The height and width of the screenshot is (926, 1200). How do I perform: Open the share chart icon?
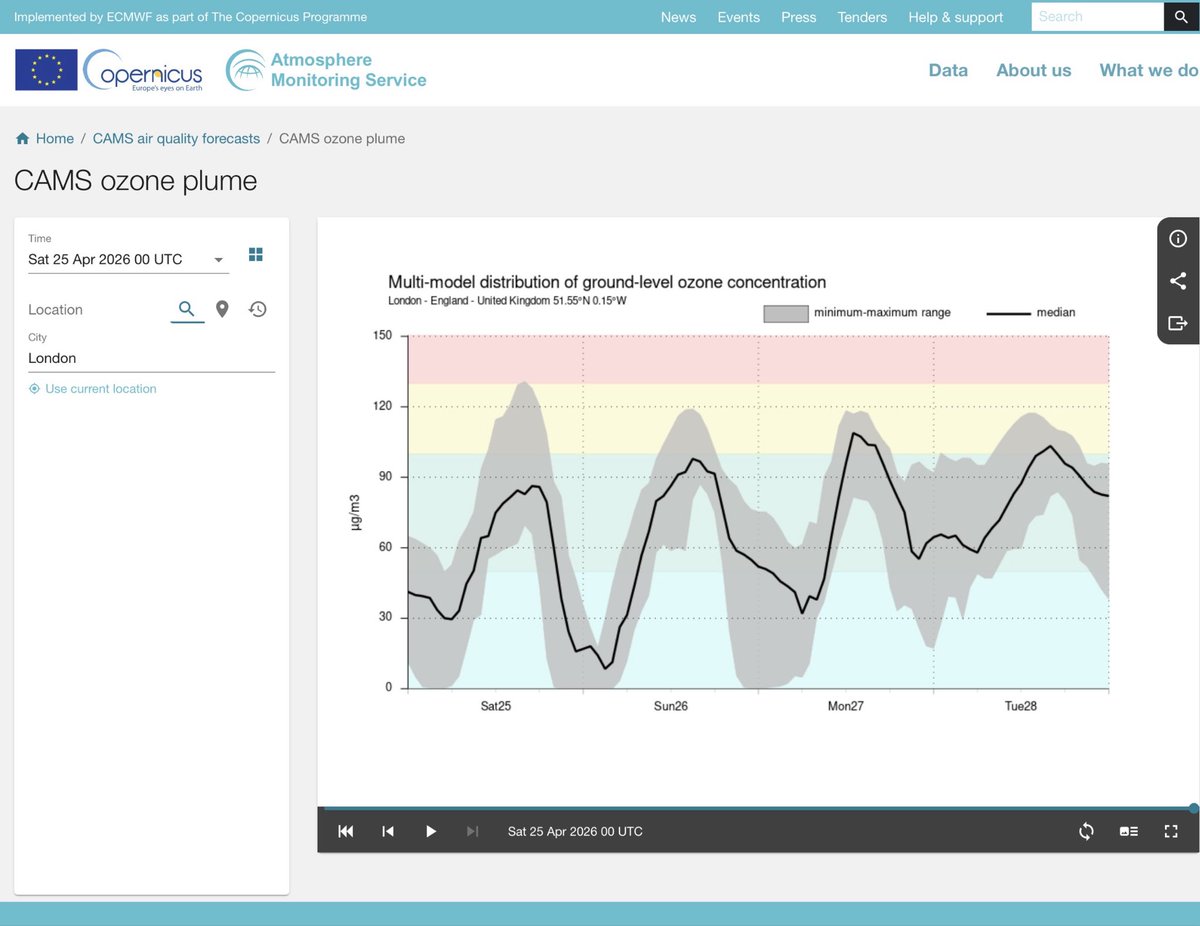pos(1177,281)
